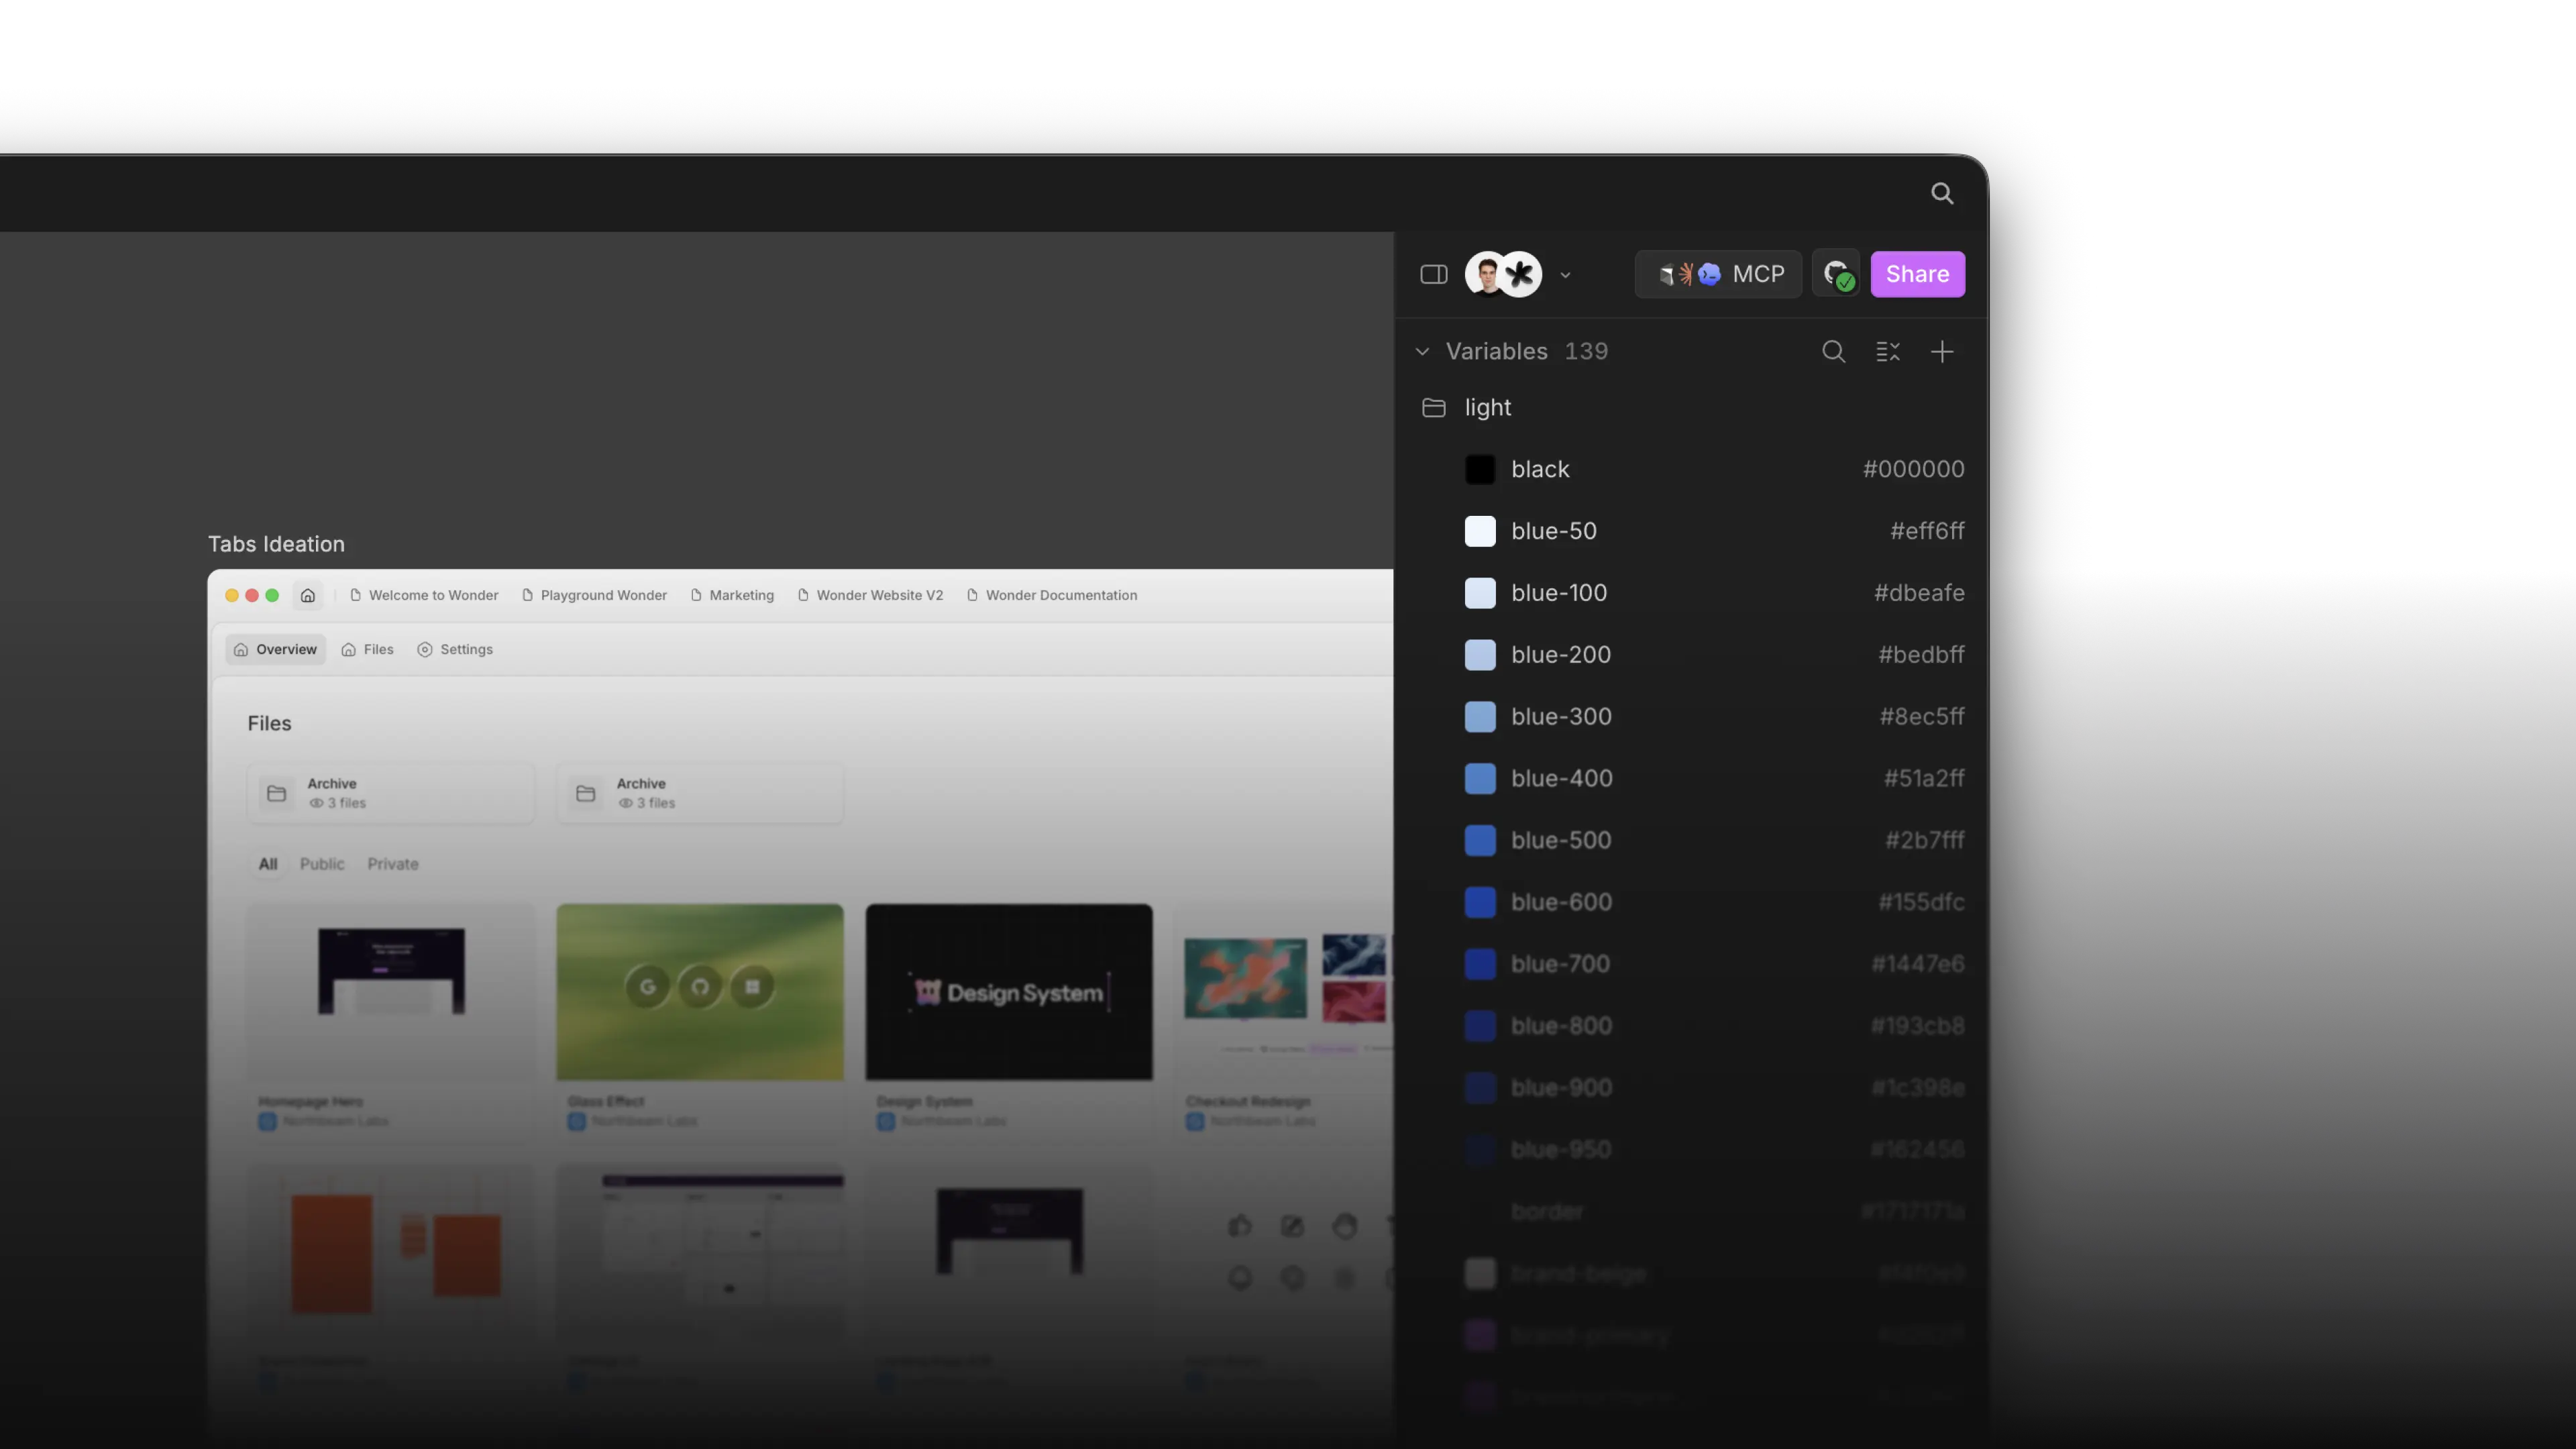Add a new variable with the plus icon
2576x1449 pixels.
pos(1941,352)
